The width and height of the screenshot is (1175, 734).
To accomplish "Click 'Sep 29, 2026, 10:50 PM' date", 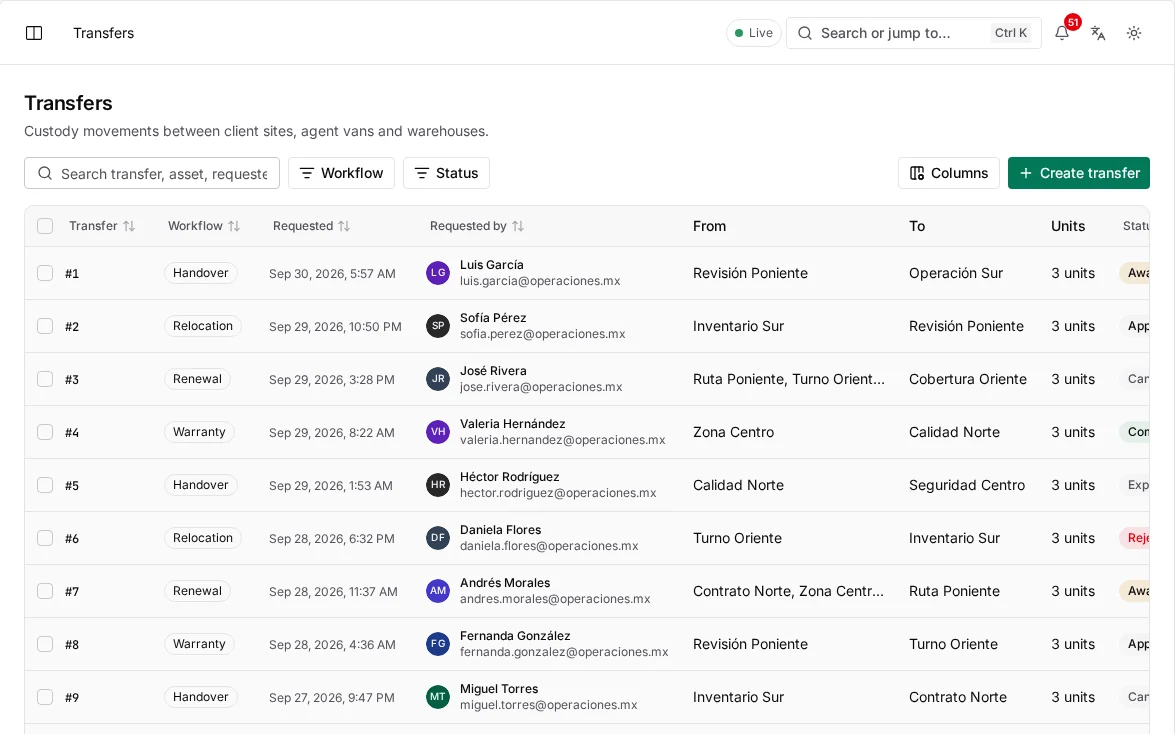I will (335, 326).
